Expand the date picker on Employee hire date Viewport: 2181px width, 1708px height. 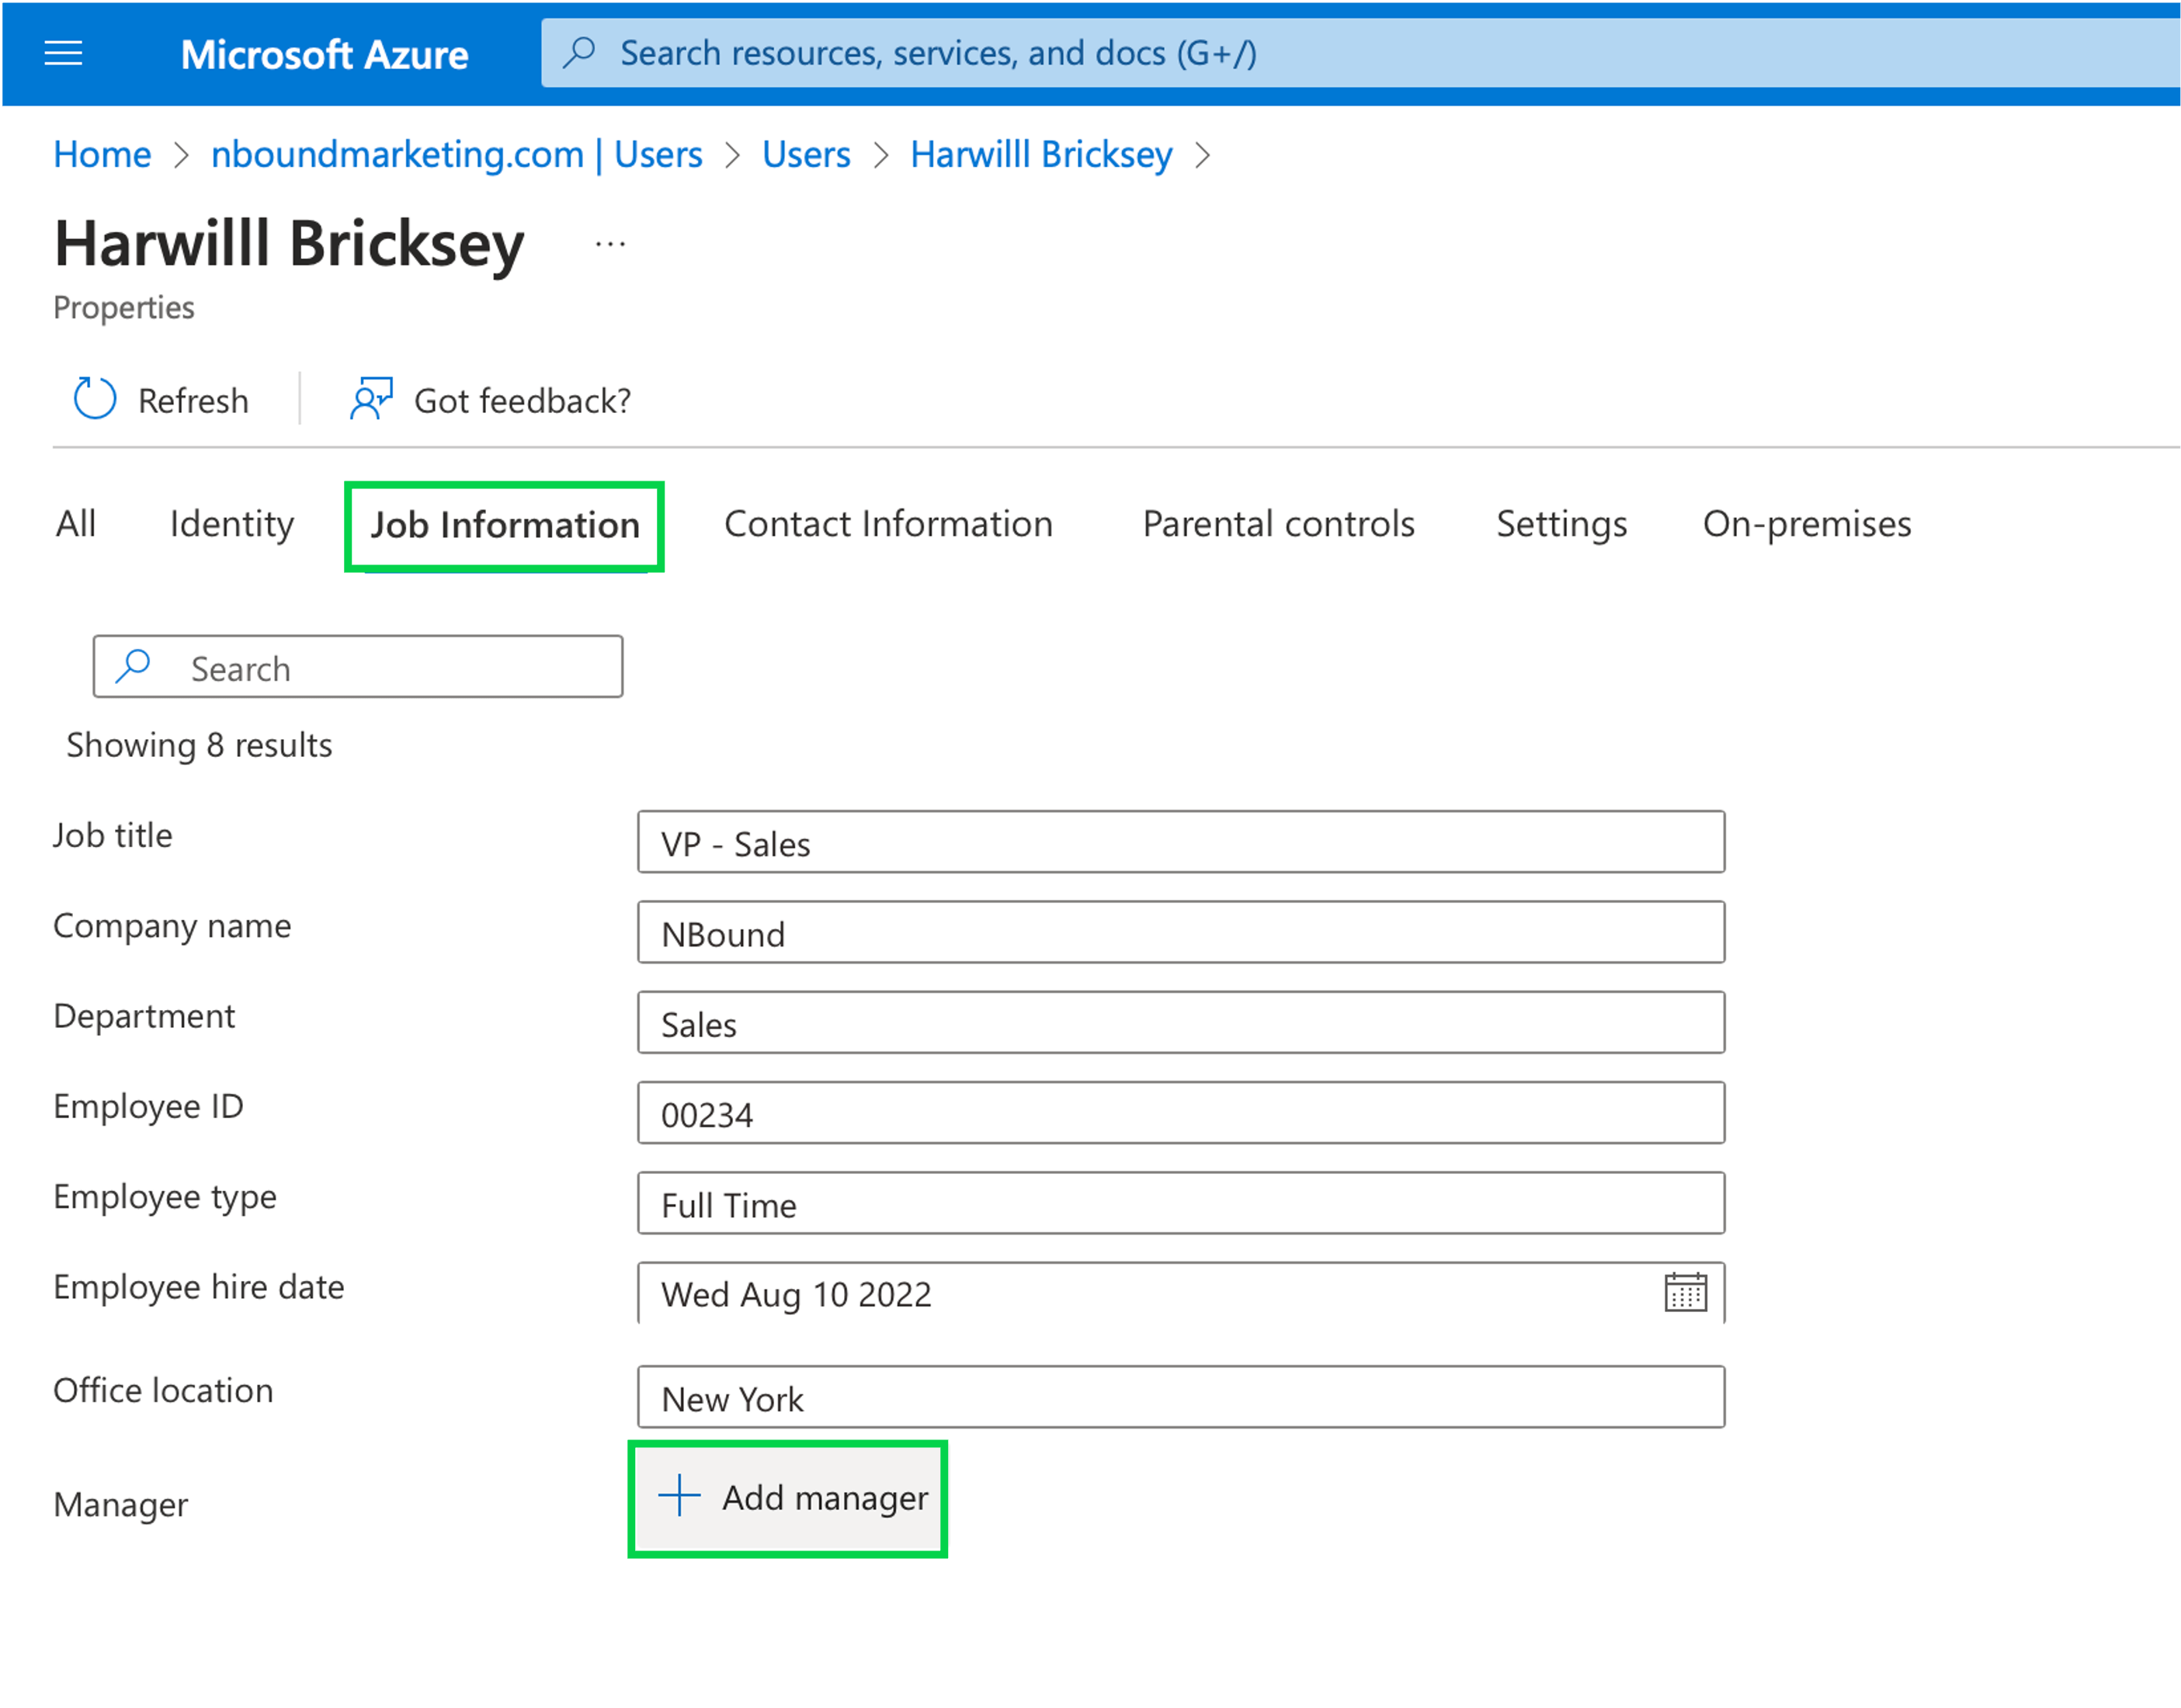[x=1686, y=1293]
